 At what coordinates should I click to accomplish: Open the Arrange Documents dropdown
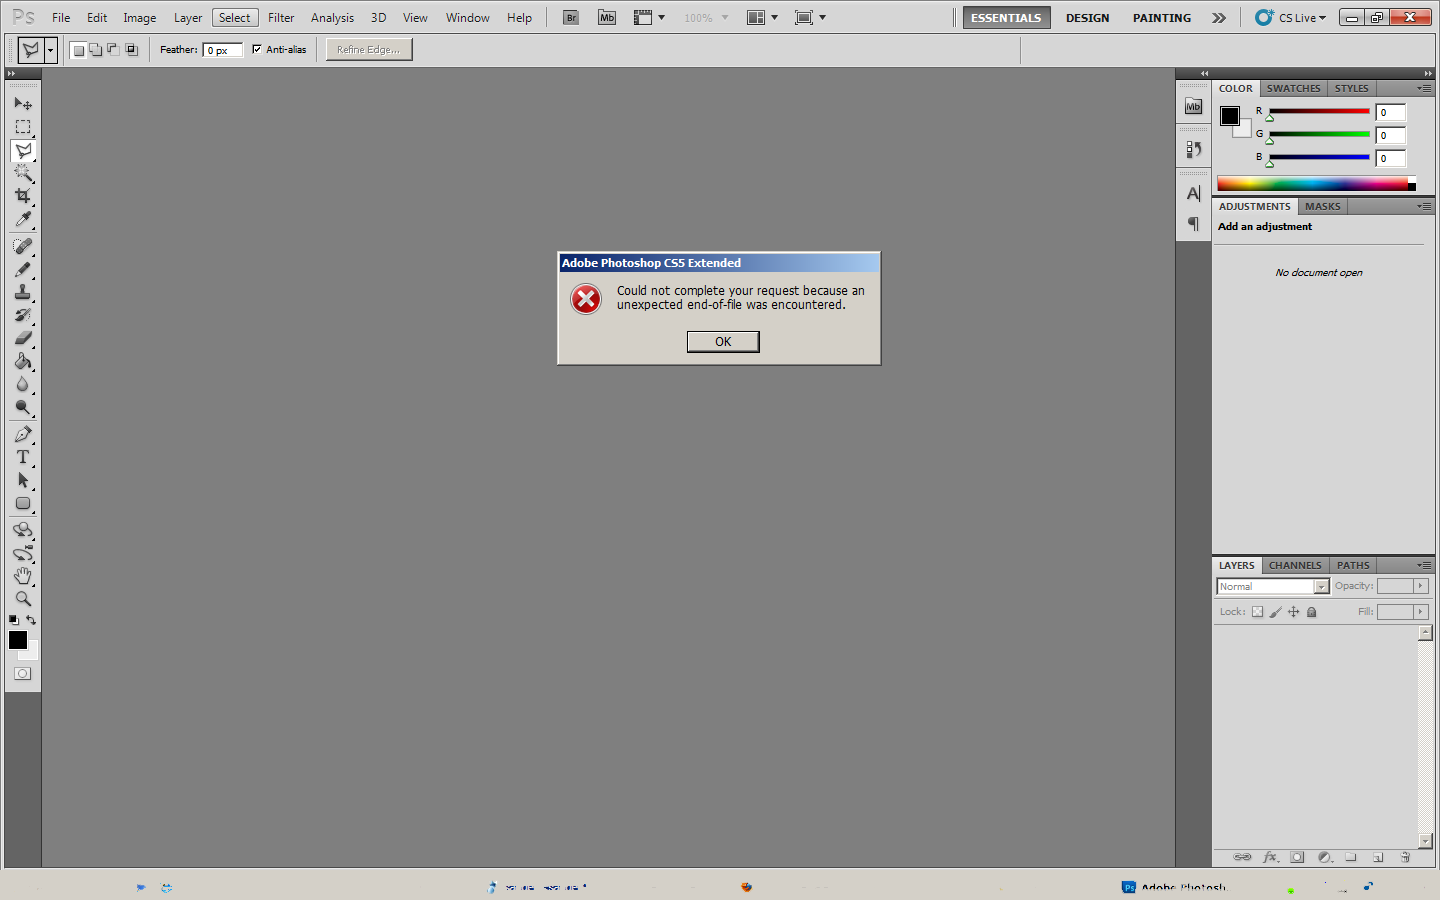click(762, 18)
